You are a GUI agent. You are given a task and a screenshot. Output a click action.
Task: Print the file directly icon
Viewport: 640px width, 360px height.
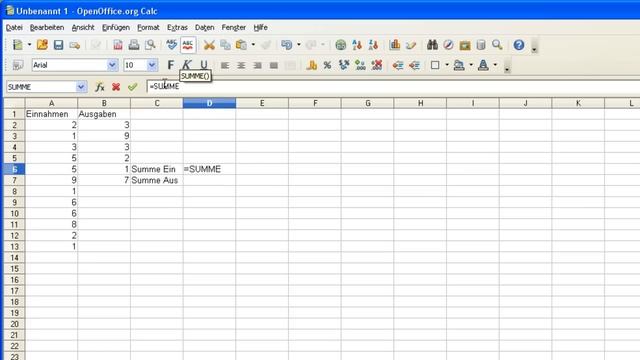pos(134,45)
